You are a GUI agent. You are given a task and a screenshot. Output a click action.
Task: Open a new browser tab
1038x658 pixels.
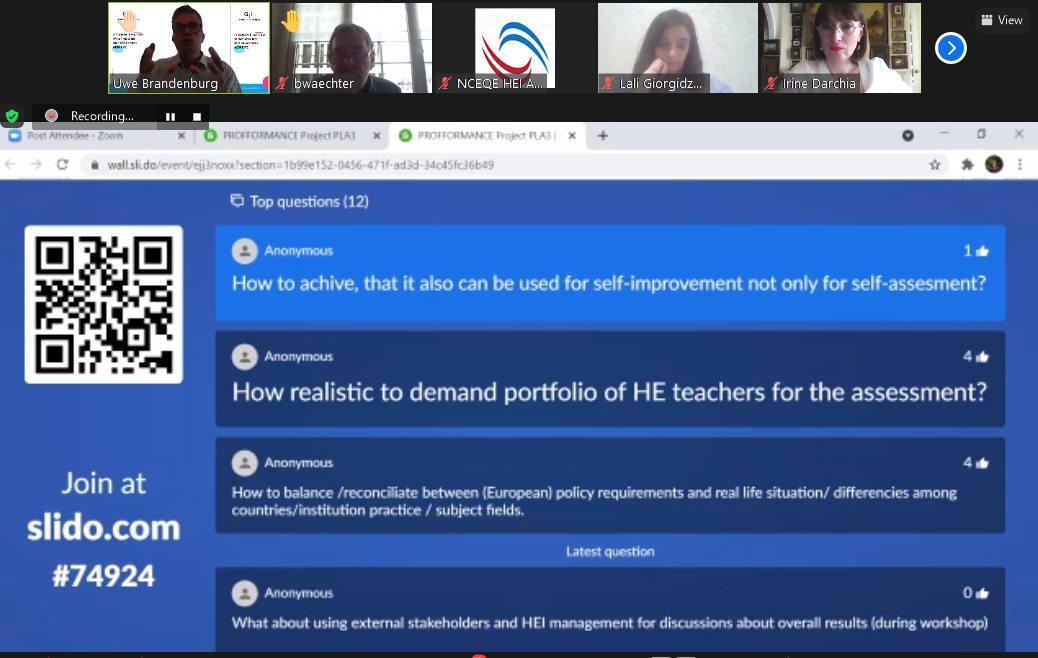[x=602, y=136]
